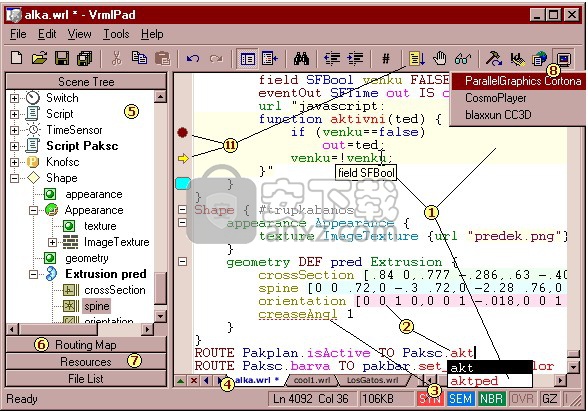Open the File menu
This screenshot has height=411, width=588.
click(x=18, y=34)
